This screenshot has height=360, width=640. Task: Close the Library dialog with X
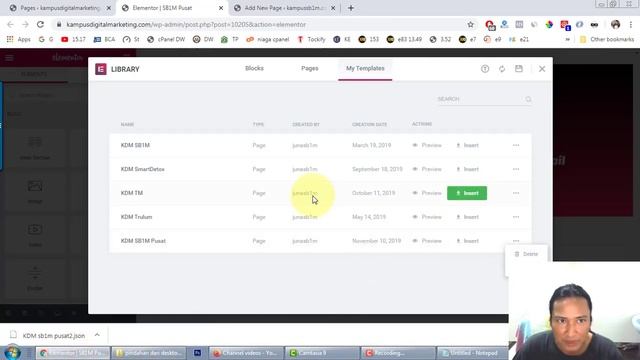(542, 69)
